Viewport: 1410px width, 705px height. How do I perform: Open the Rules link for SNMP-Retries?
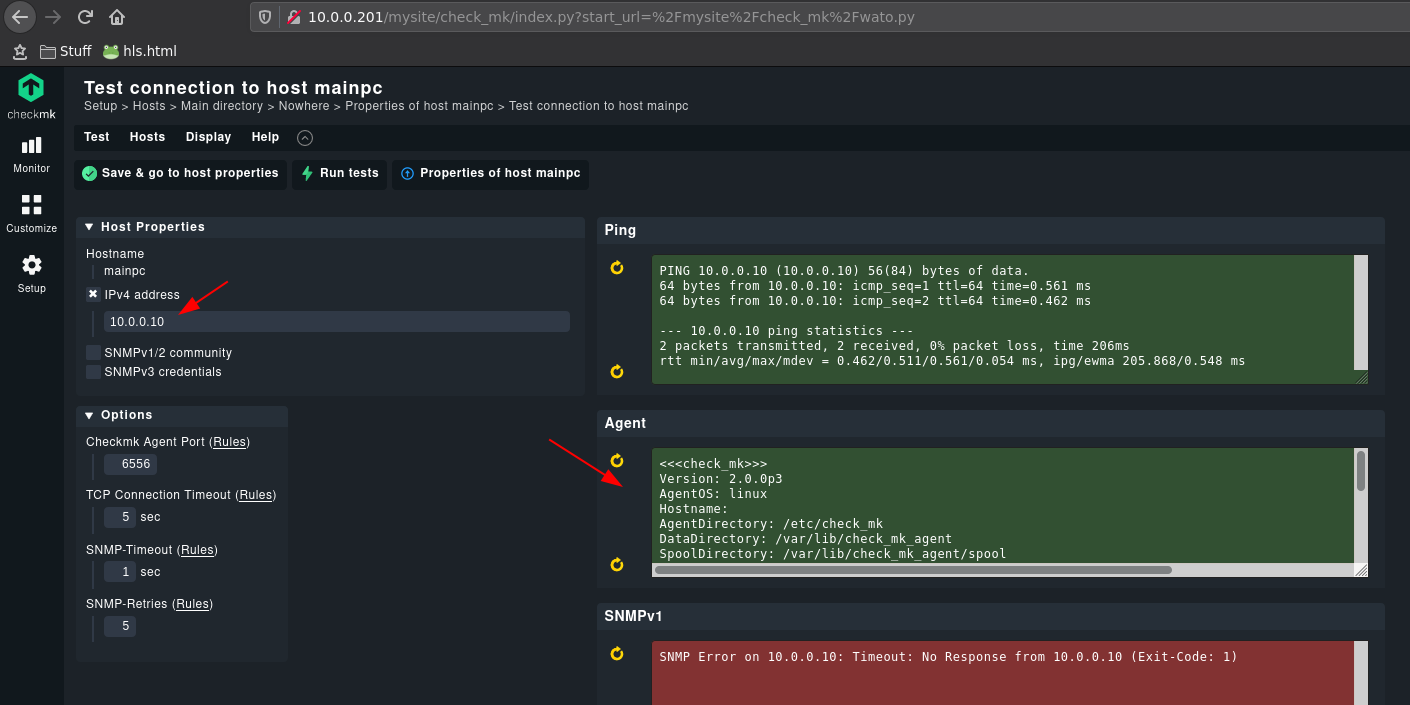click(x=193, y=604)
